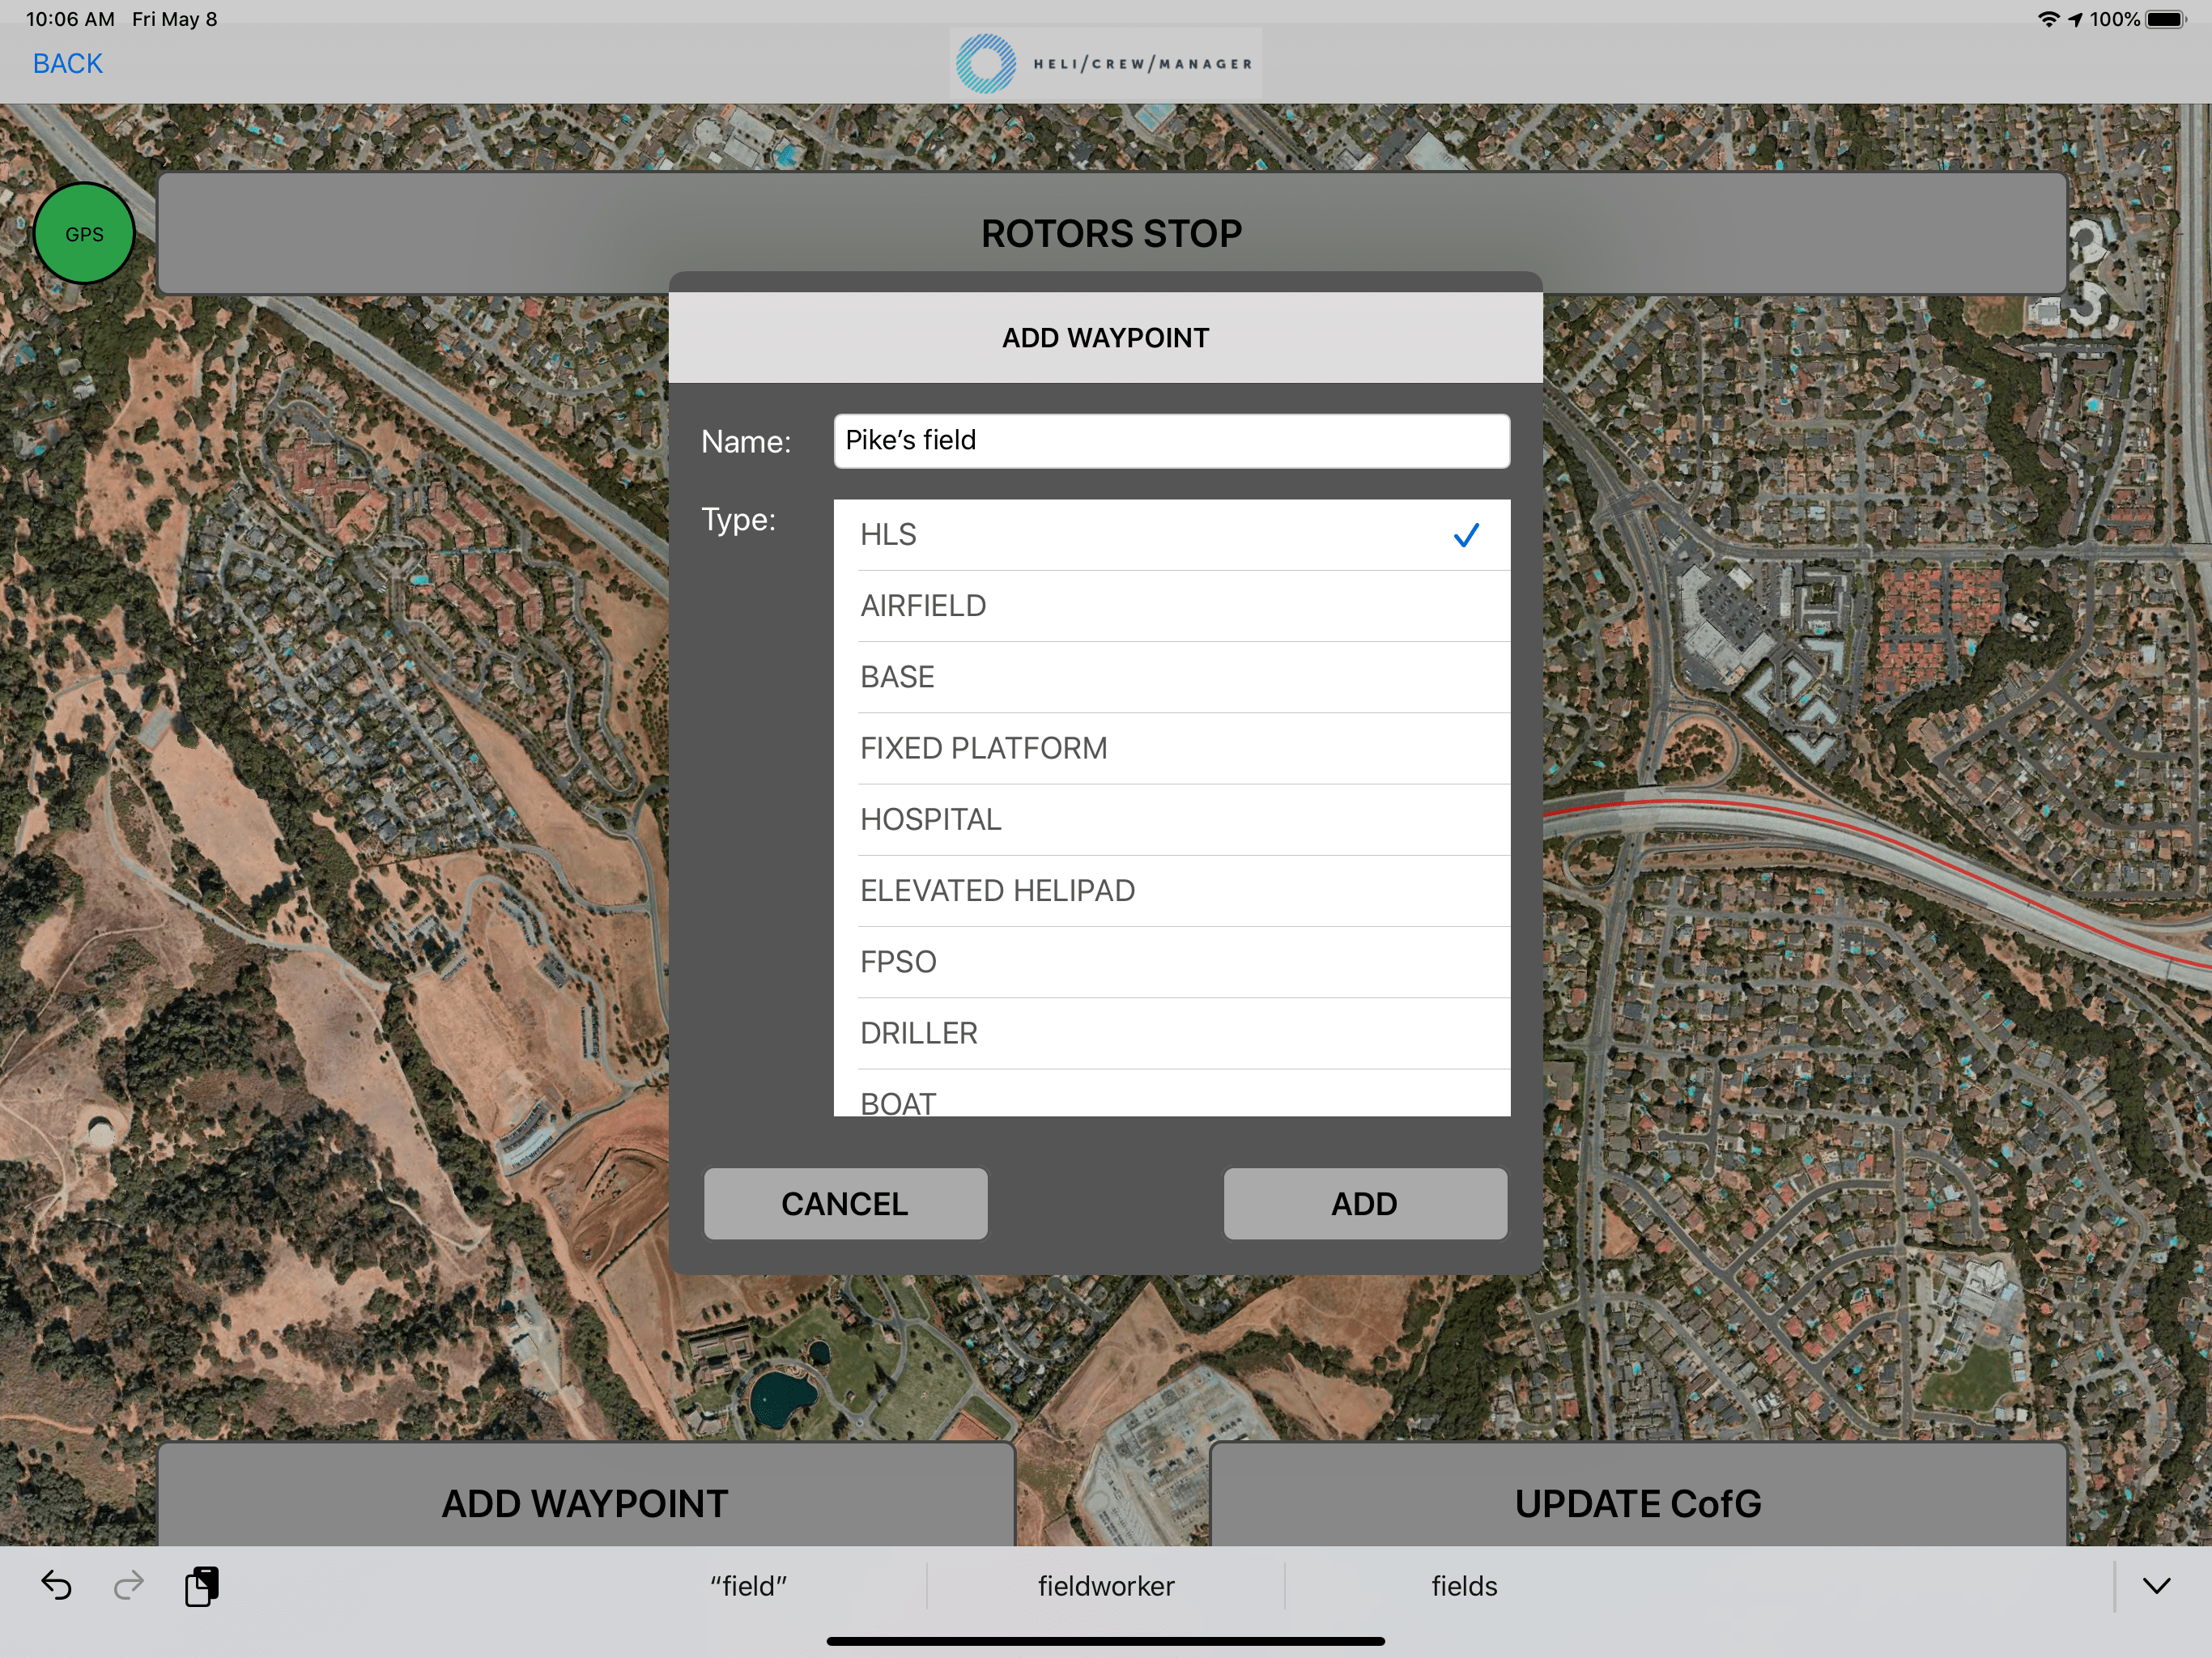
Task: Choose FIXED PLATFORM type
Action: click(x=1170, y=748)
